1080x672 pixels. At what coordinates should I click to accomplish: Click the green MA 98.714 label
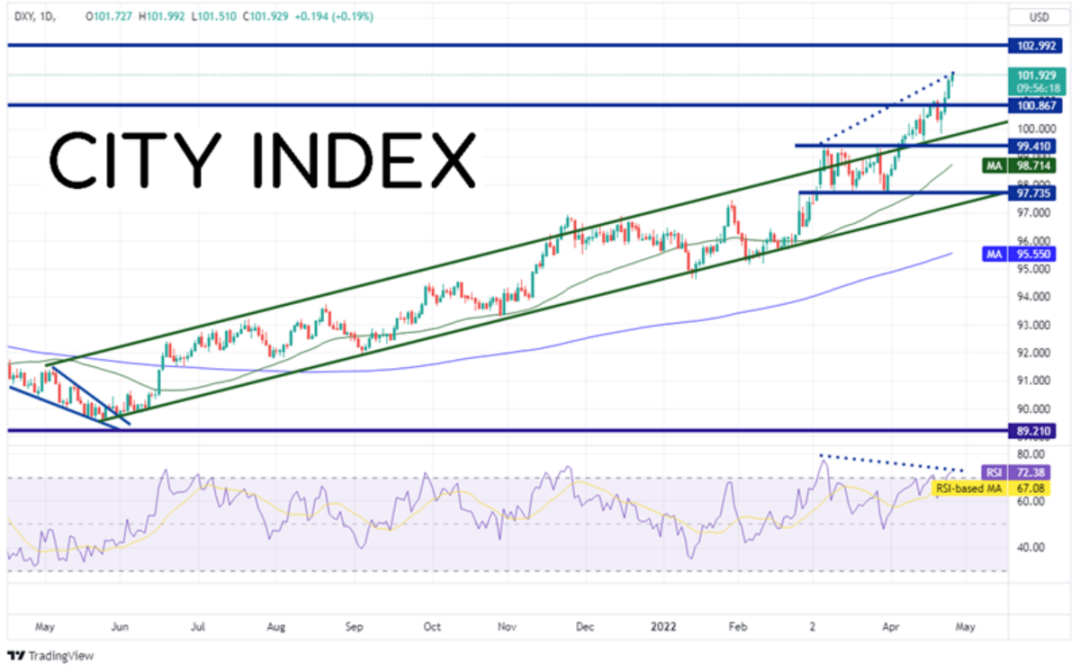[1019, 166]
